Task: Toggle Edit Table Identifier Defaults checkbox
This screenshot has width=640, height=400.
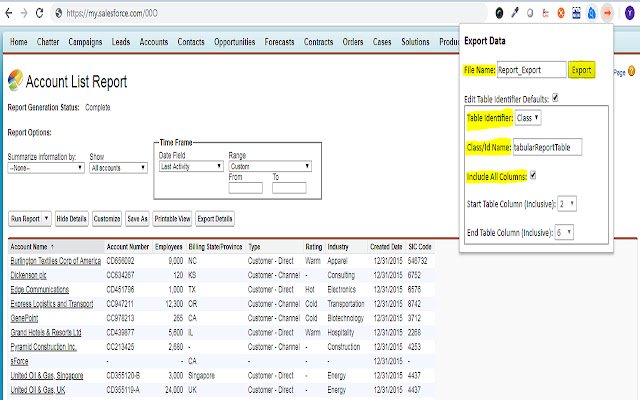Action: click(x=555, y=98)
